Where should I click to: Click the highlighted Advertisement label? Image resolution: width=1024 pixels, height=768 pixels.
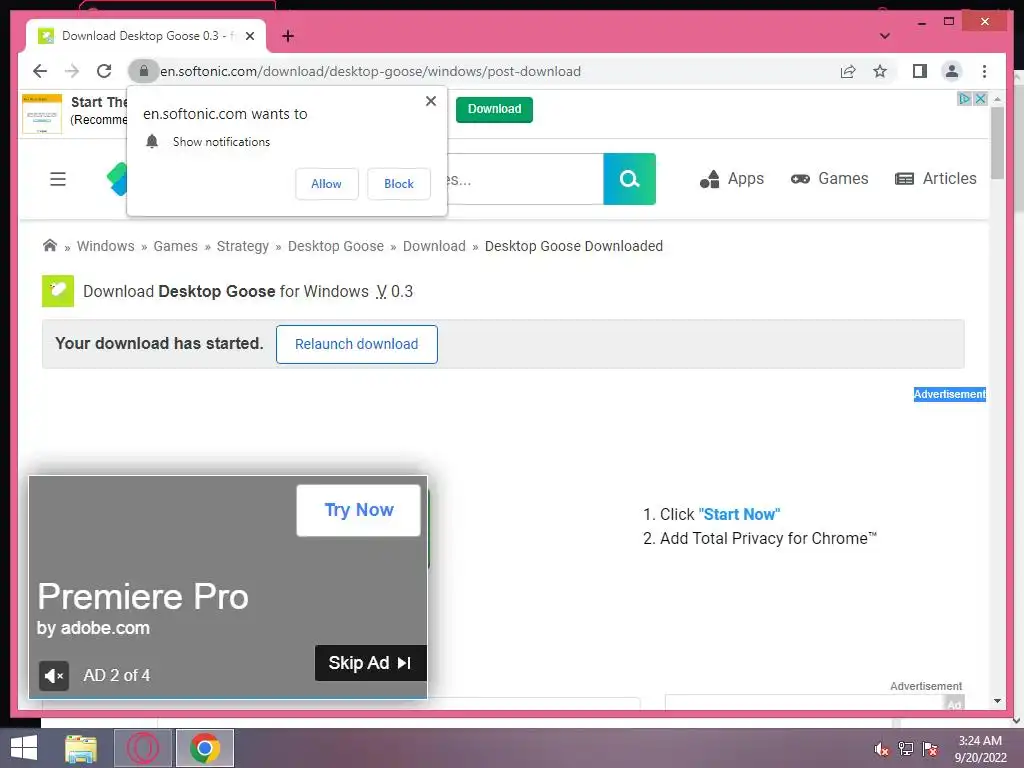pyautogui.click(x=950, y=394)
